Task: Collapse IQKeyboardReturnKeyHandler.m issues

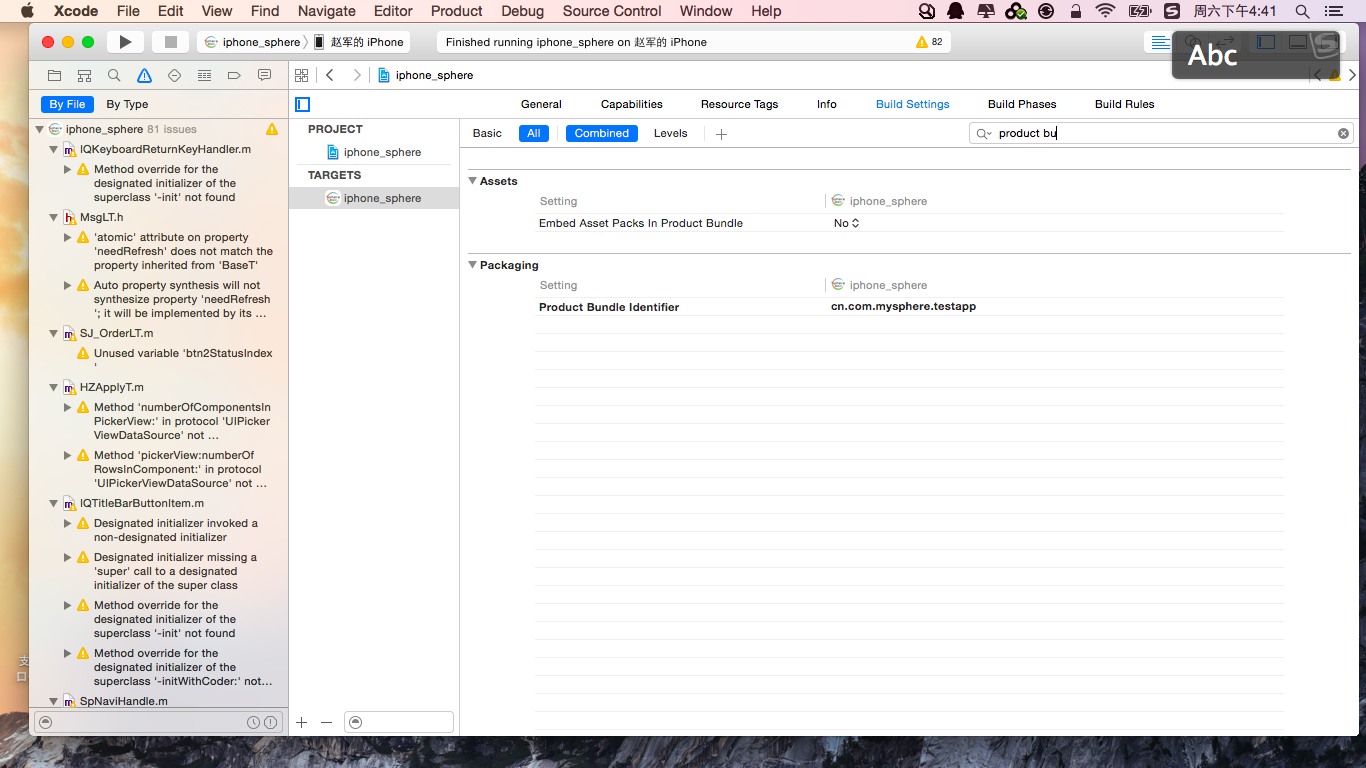Action: tap(54, 149)
